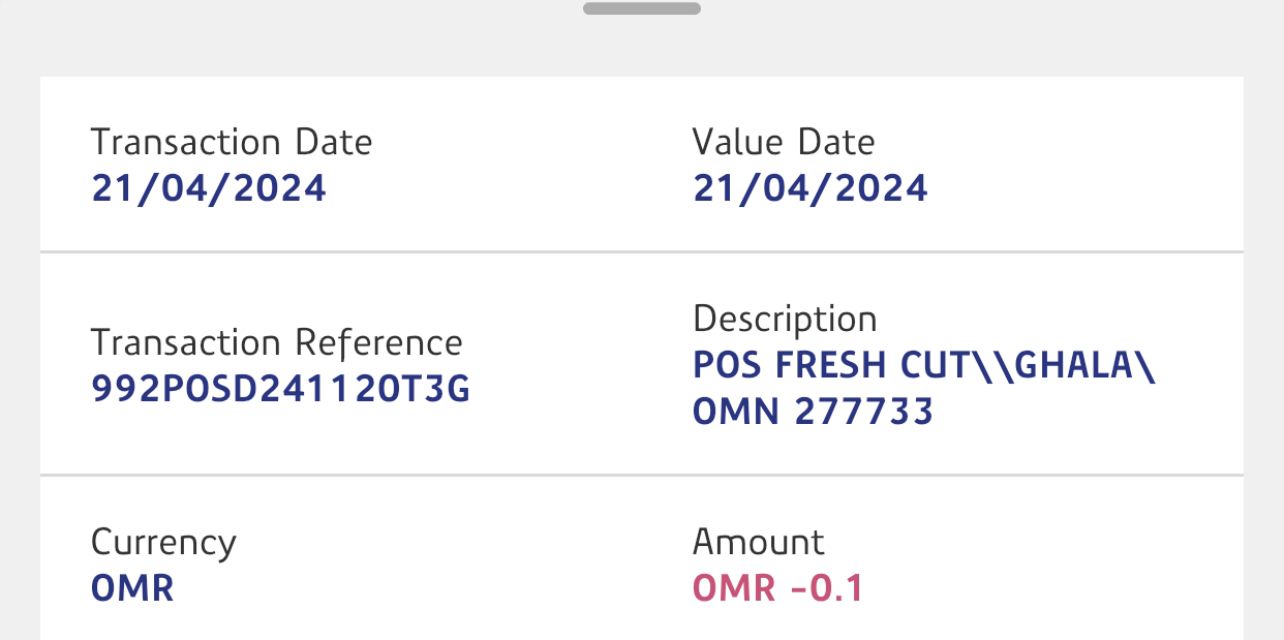Click the divider line above the Currency row

coord(641,475)
